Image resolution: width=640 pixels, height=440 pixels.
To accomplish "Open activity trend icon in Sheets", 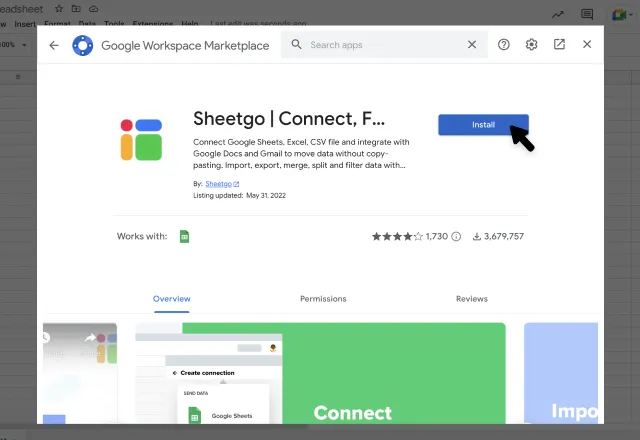I will coord(558,15).
